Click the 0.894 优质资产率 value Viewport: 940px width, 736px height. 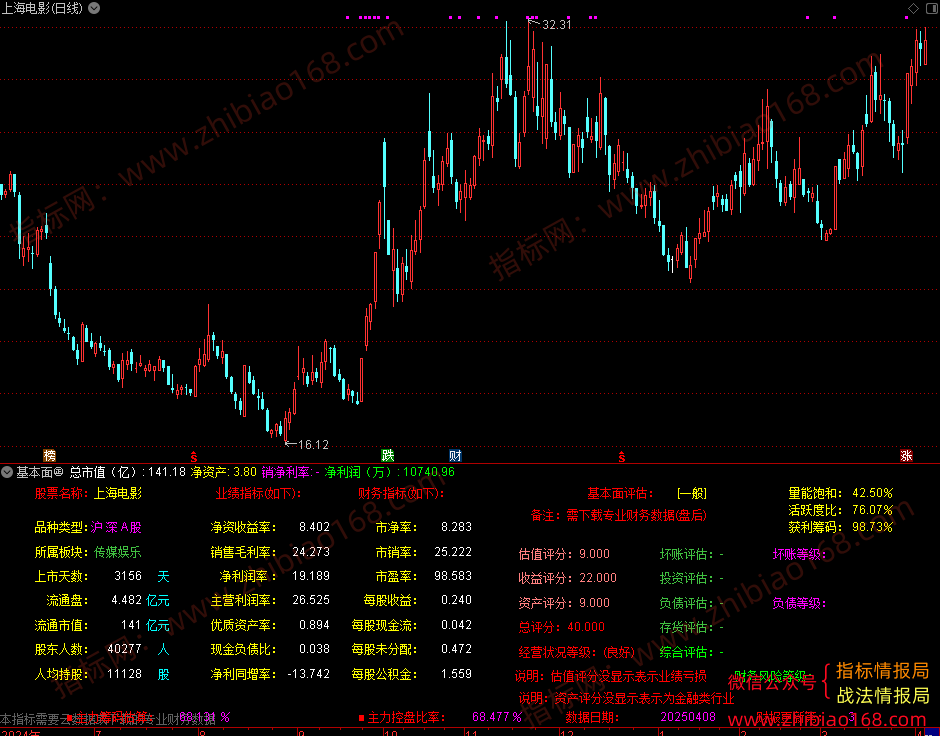click(315, 625)
